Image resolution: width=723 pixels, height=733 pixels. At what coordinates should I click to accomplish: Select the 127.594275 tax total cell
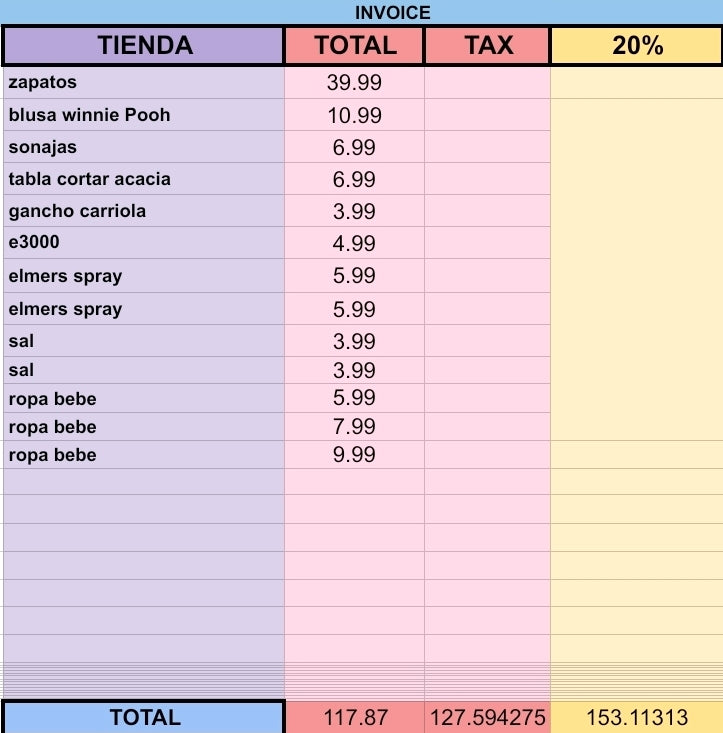coord(487,717)
